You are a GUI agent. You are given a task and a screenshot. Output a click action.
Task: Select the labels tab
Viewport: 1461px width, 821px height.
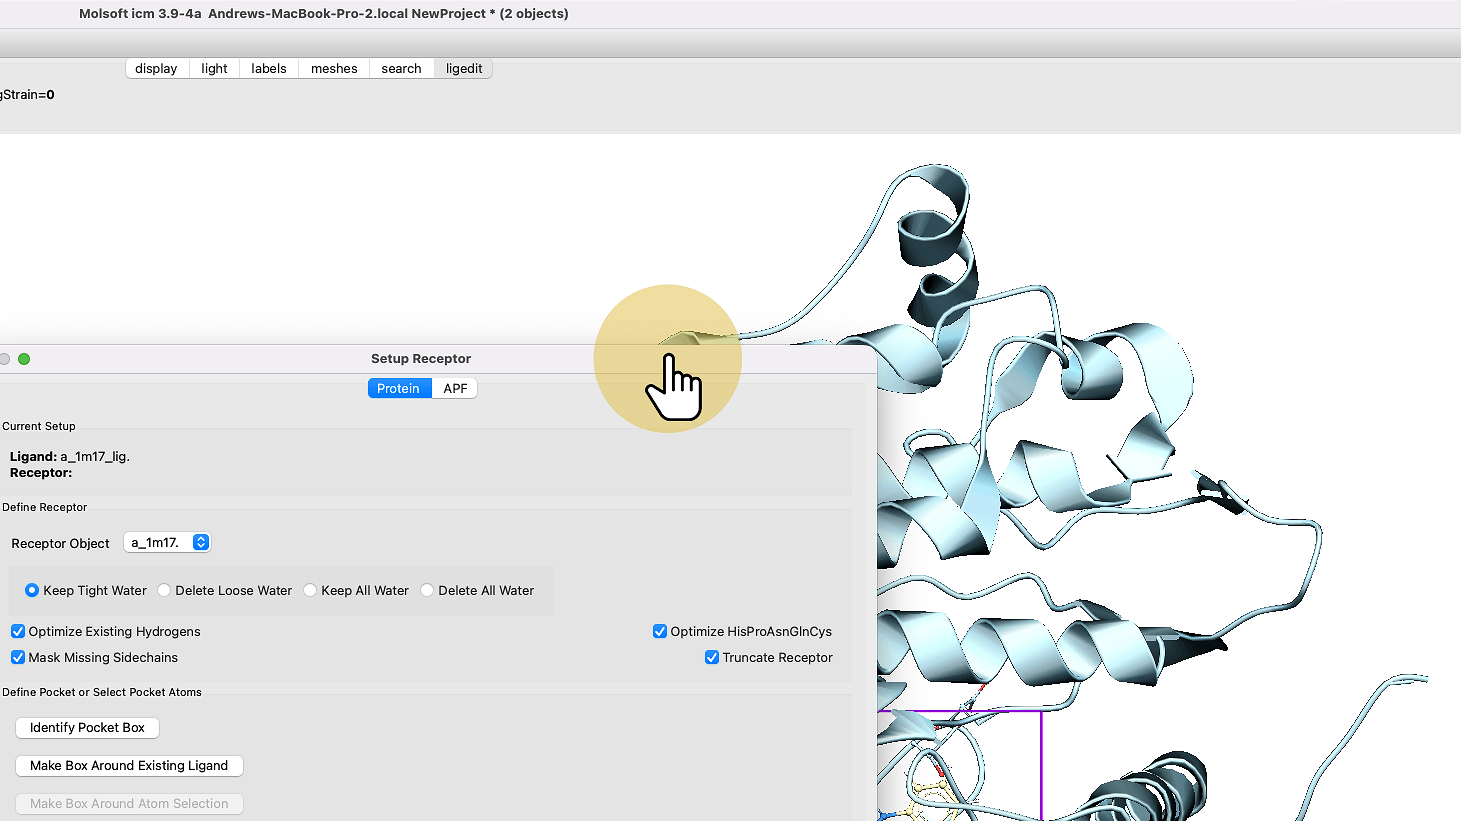tap(269, 69)
